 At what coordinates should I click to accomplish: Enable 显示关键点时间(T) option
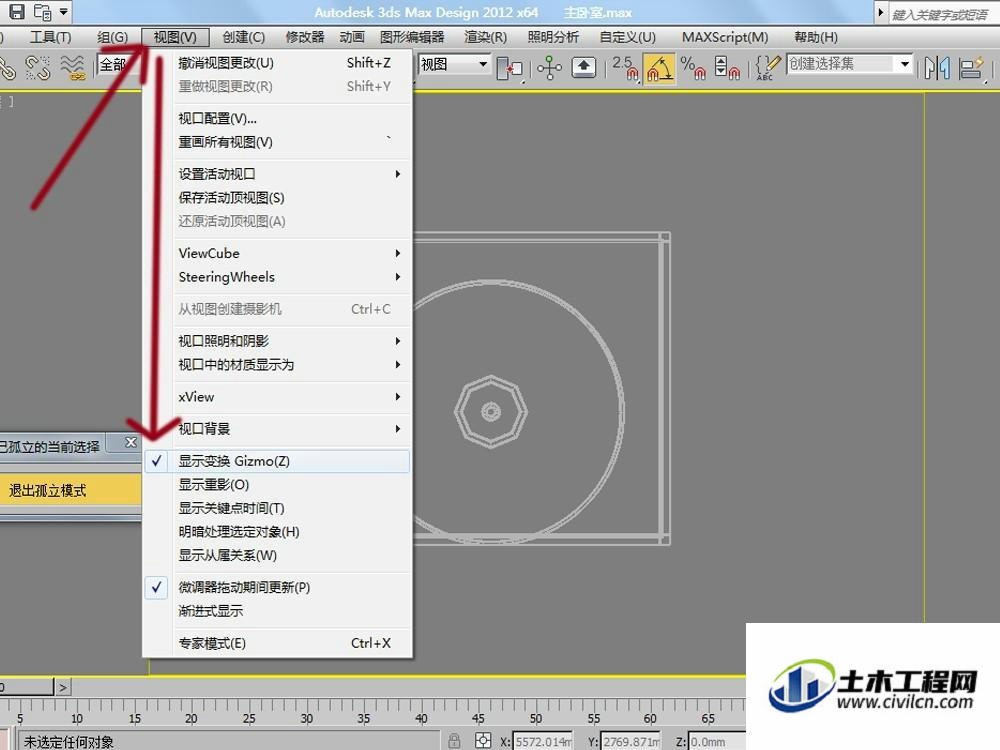pos(277,508)
